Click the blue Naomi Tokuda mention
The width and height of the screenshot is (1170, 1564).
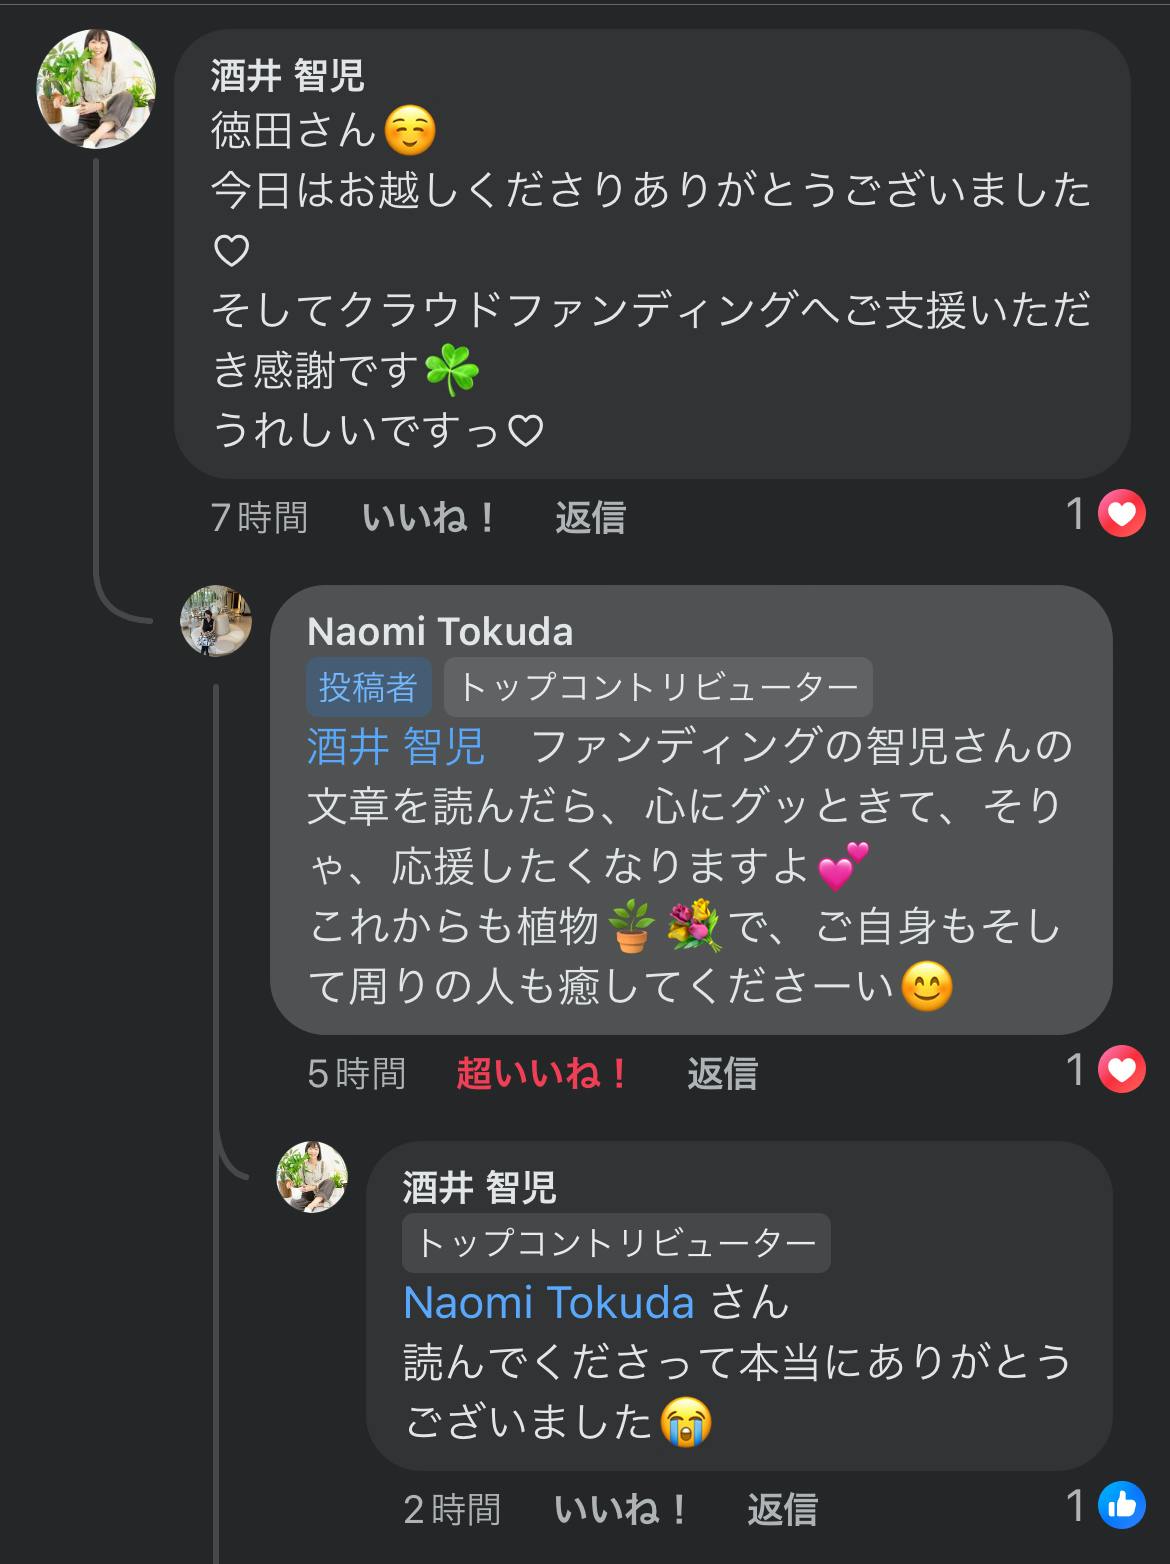pos(548,1302)
